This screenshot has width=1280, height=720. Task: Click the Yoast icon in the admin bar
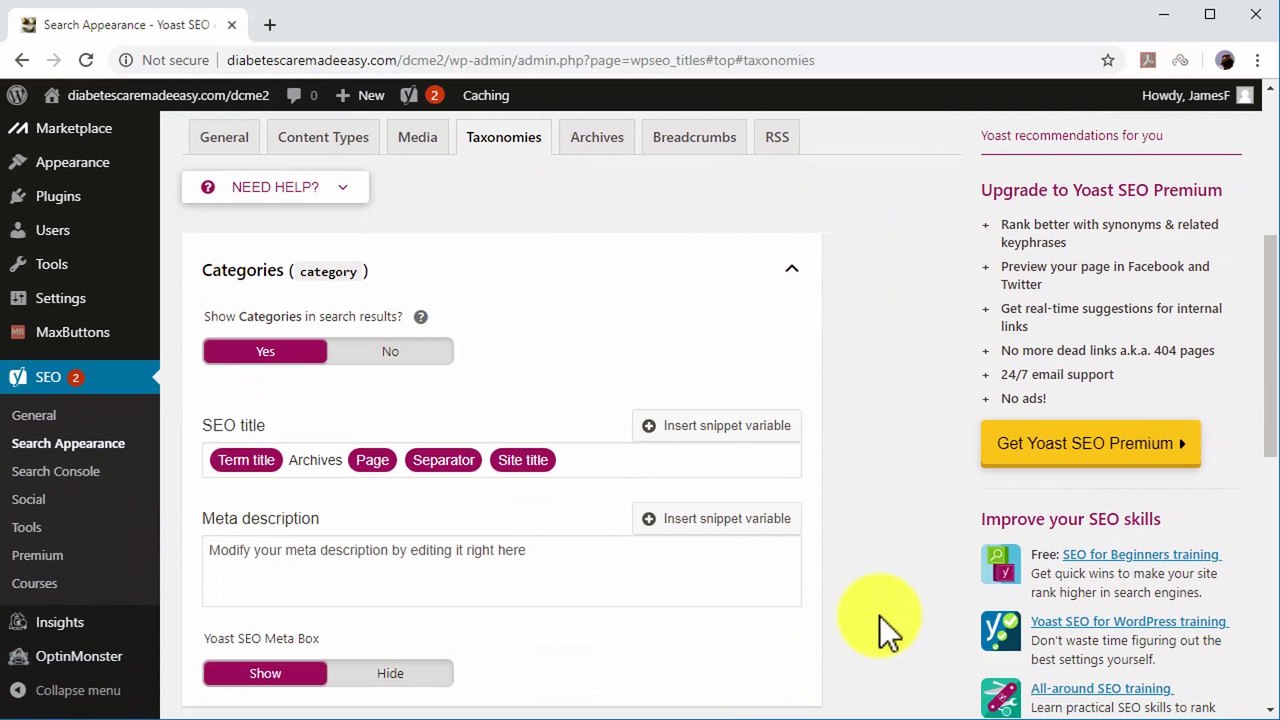coord(409,95)
